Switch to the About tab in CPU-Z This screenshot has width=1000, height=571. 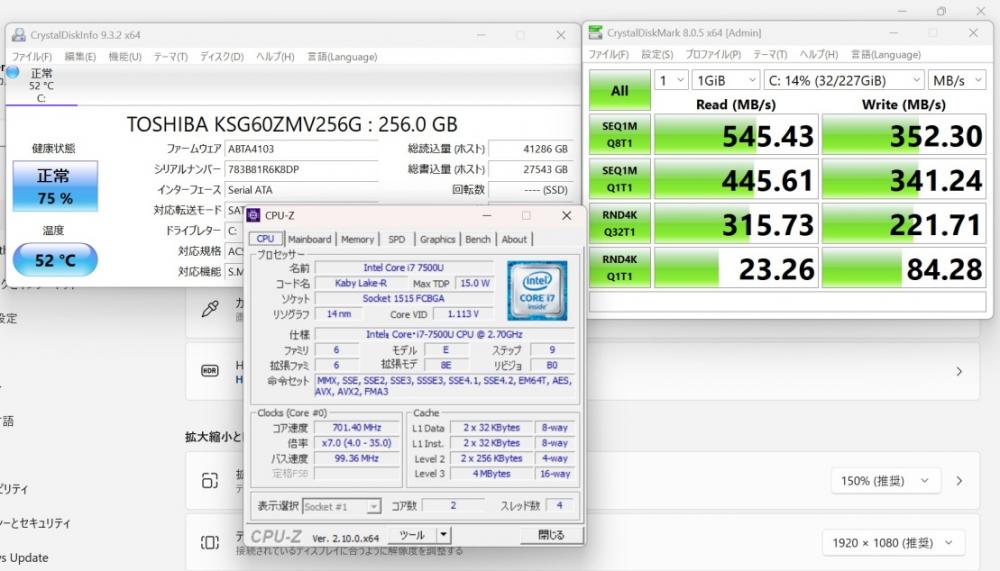point(514,239)
